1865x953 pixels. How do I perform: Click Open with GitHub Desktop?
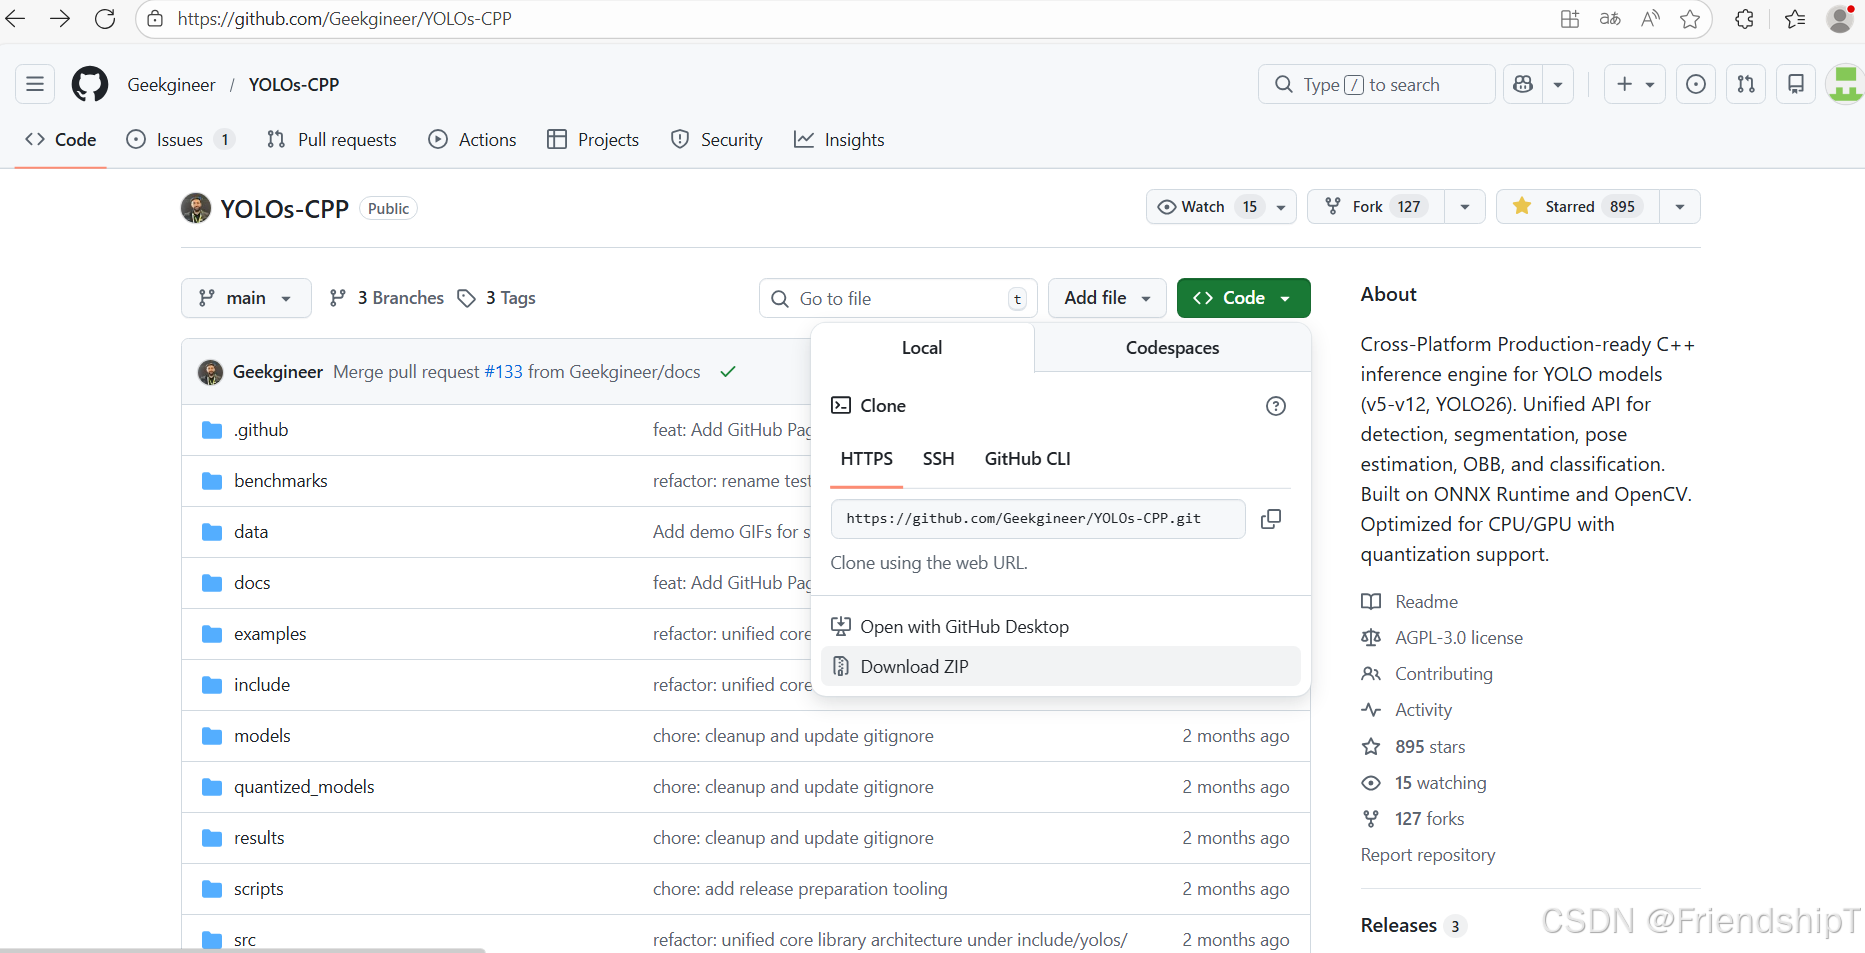click(x=1060, y=627)
